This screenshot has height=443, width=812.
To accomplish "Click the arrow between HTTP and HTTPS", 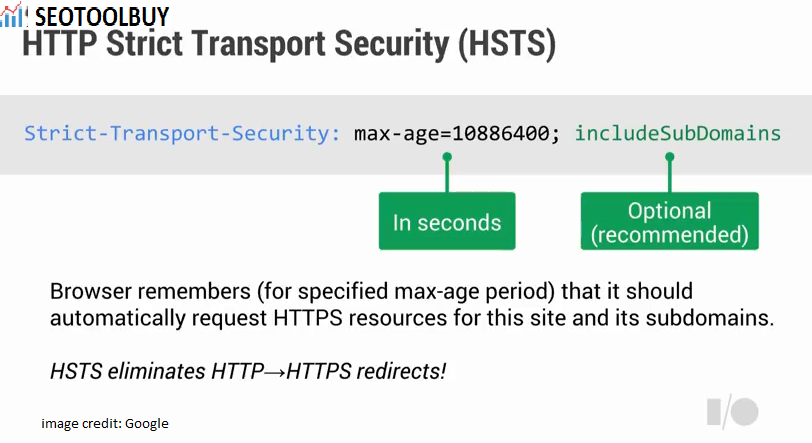I will click(x=275, y=372).
